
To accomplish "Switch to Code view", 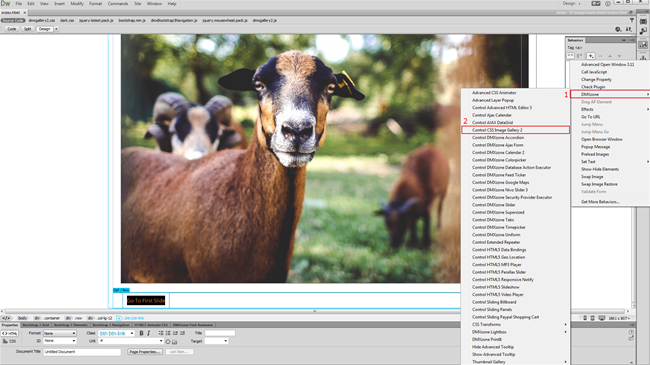I will (12, 29).
